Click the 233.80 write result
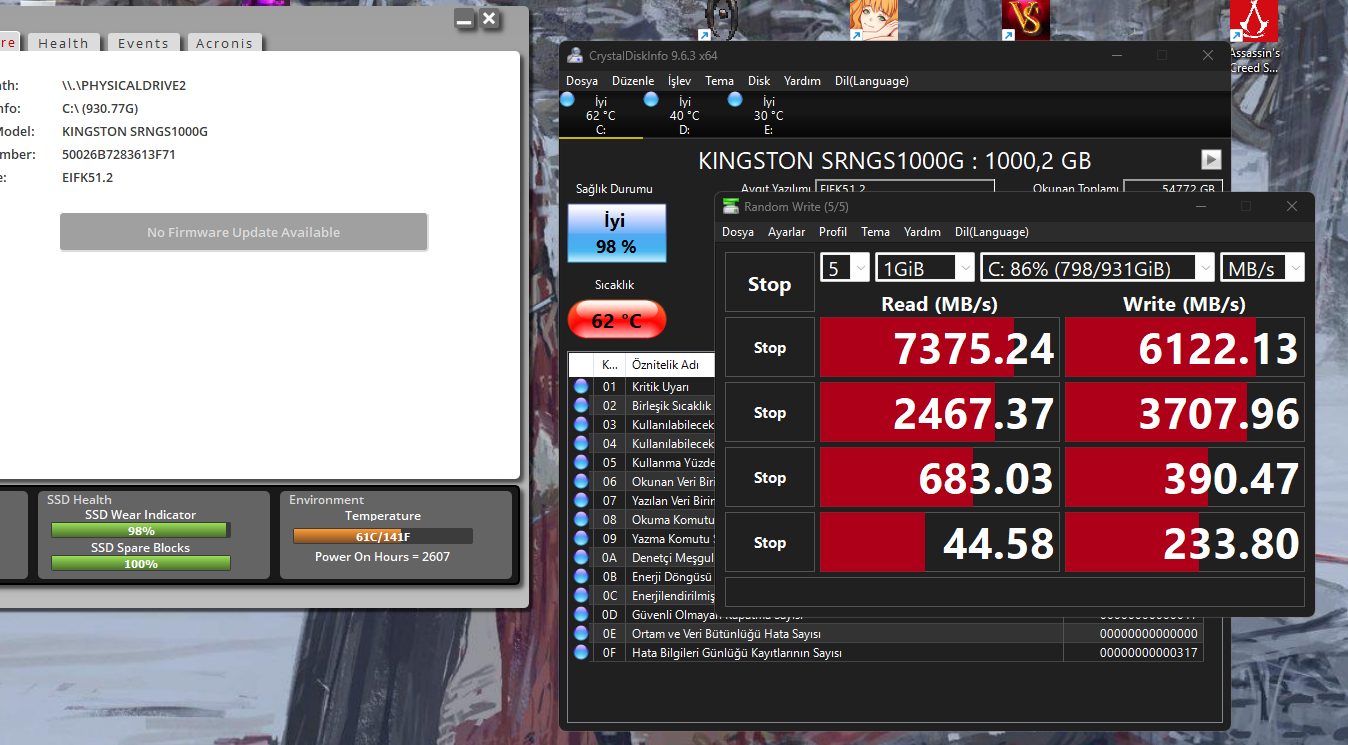 [x=1185, y=543]
